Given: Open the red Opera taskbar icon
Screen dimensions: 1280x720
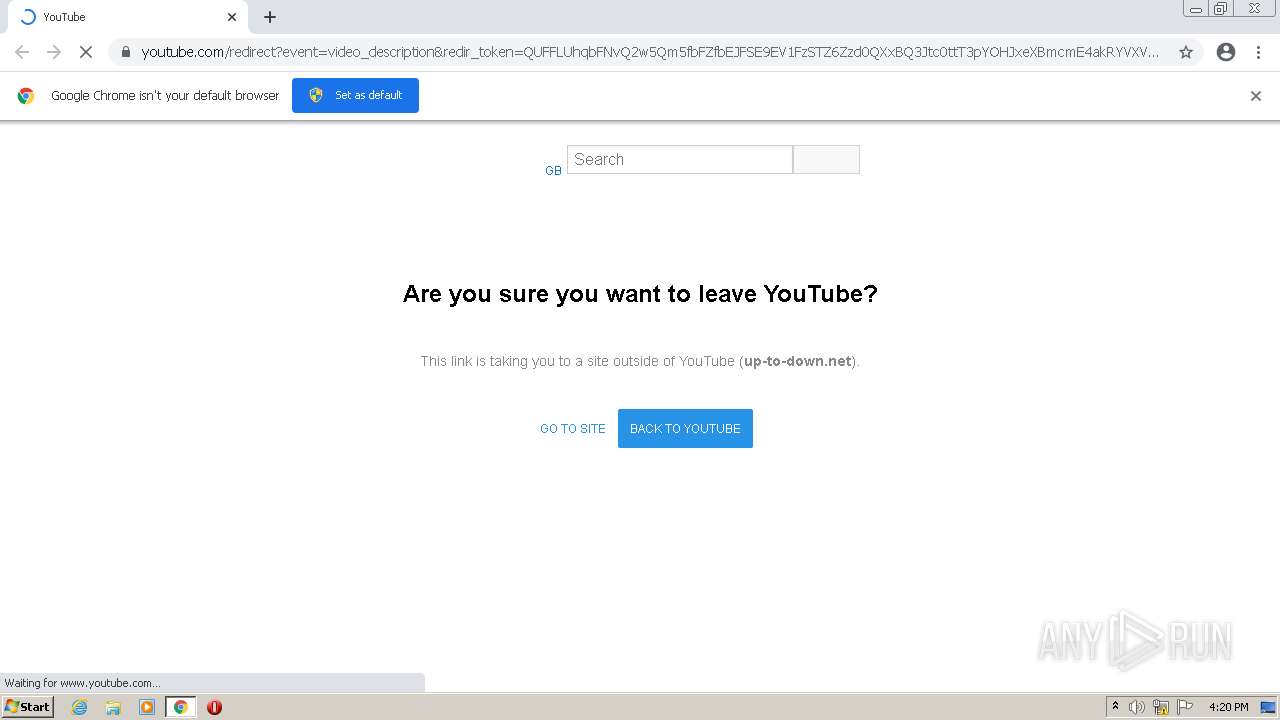Looking at the screenshot, I should [x=214, y=707].
